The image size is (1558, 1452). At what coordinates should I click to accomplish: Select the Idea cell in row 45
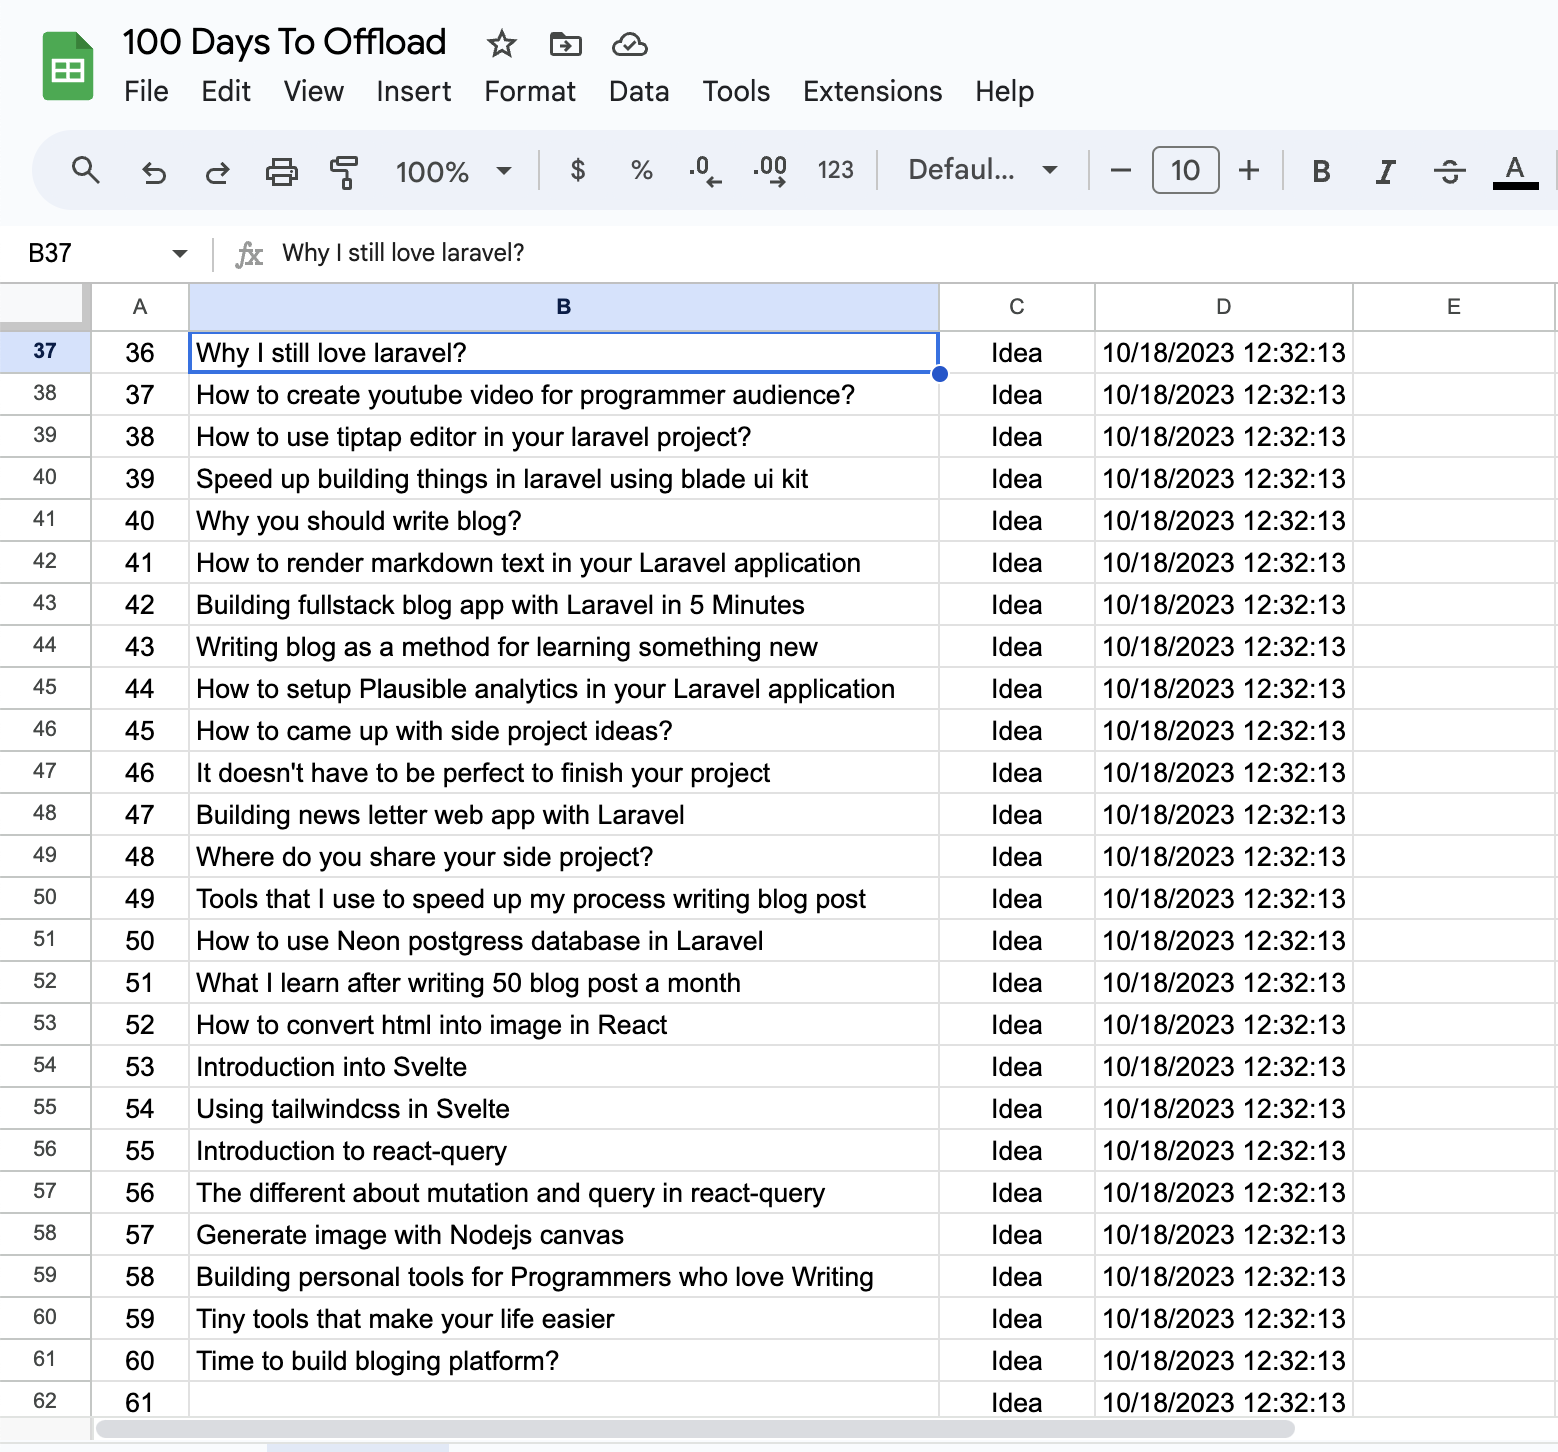coord(1017,689)
